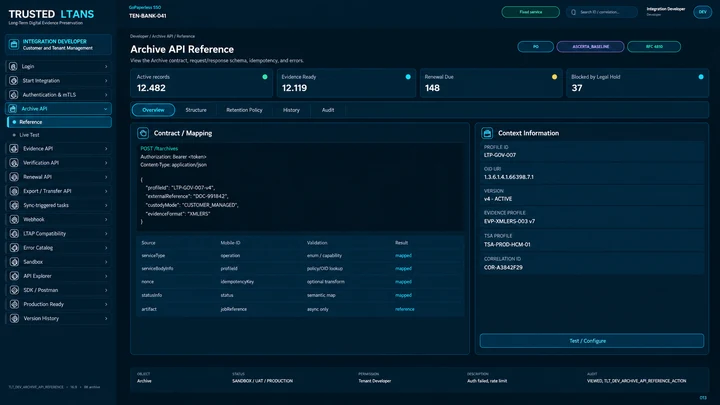
Task: Expand the Login menu chevron
Action: tap(106, 67)
